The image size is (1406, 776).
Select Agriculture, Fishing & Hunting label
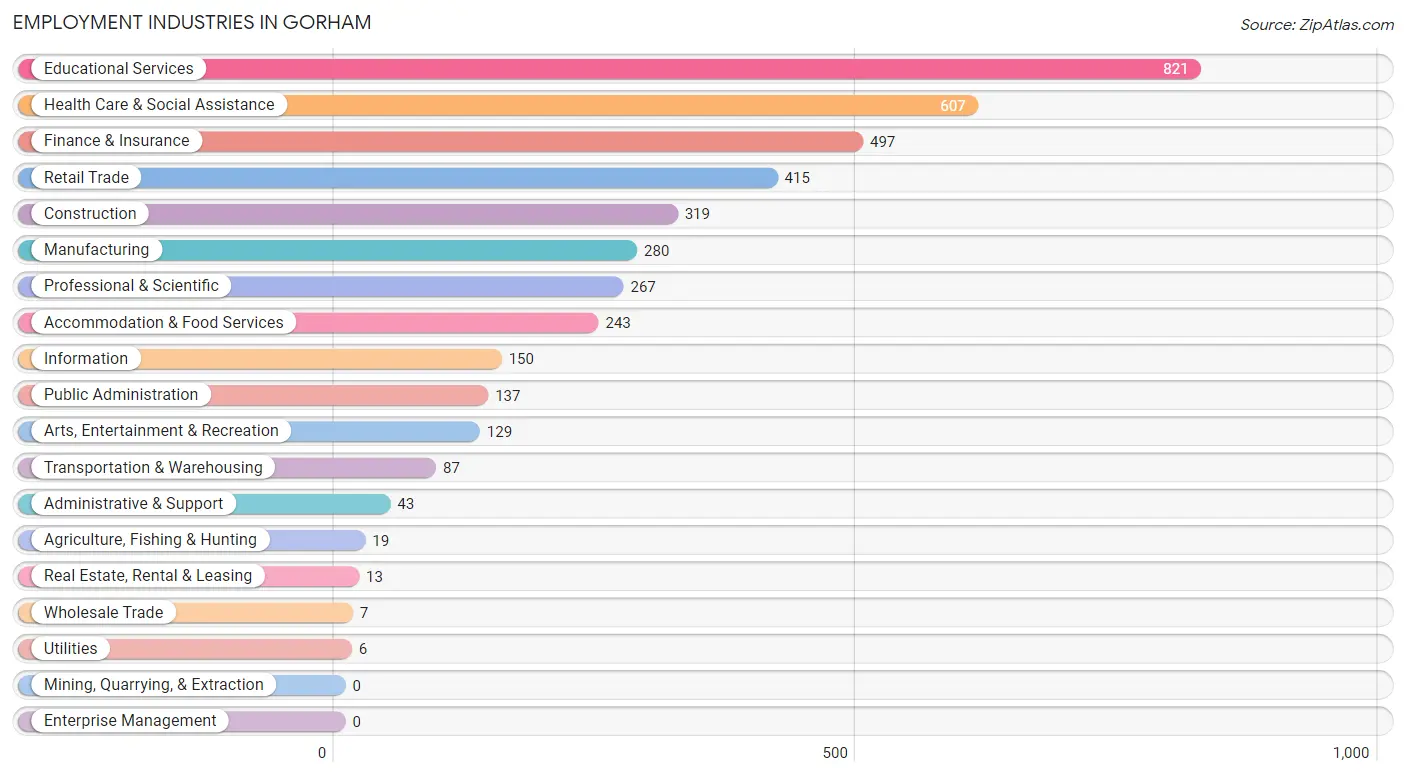(x=150, y=540)
